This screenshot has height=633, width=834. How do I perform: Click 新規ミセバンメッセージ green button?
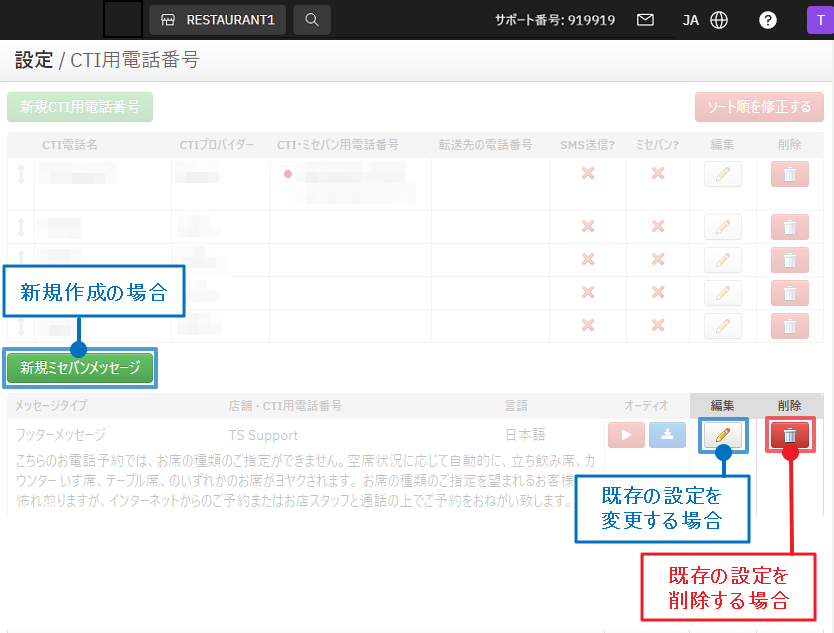click(80, 368)
